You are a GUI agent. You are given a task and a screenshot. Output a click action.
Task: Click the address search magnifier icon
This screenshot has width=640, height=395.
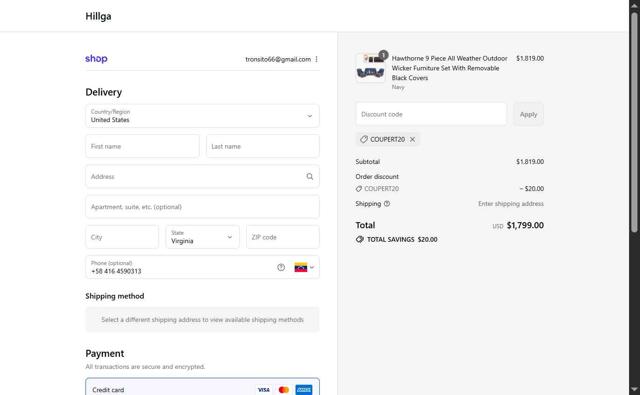click(x=310, y=176)
